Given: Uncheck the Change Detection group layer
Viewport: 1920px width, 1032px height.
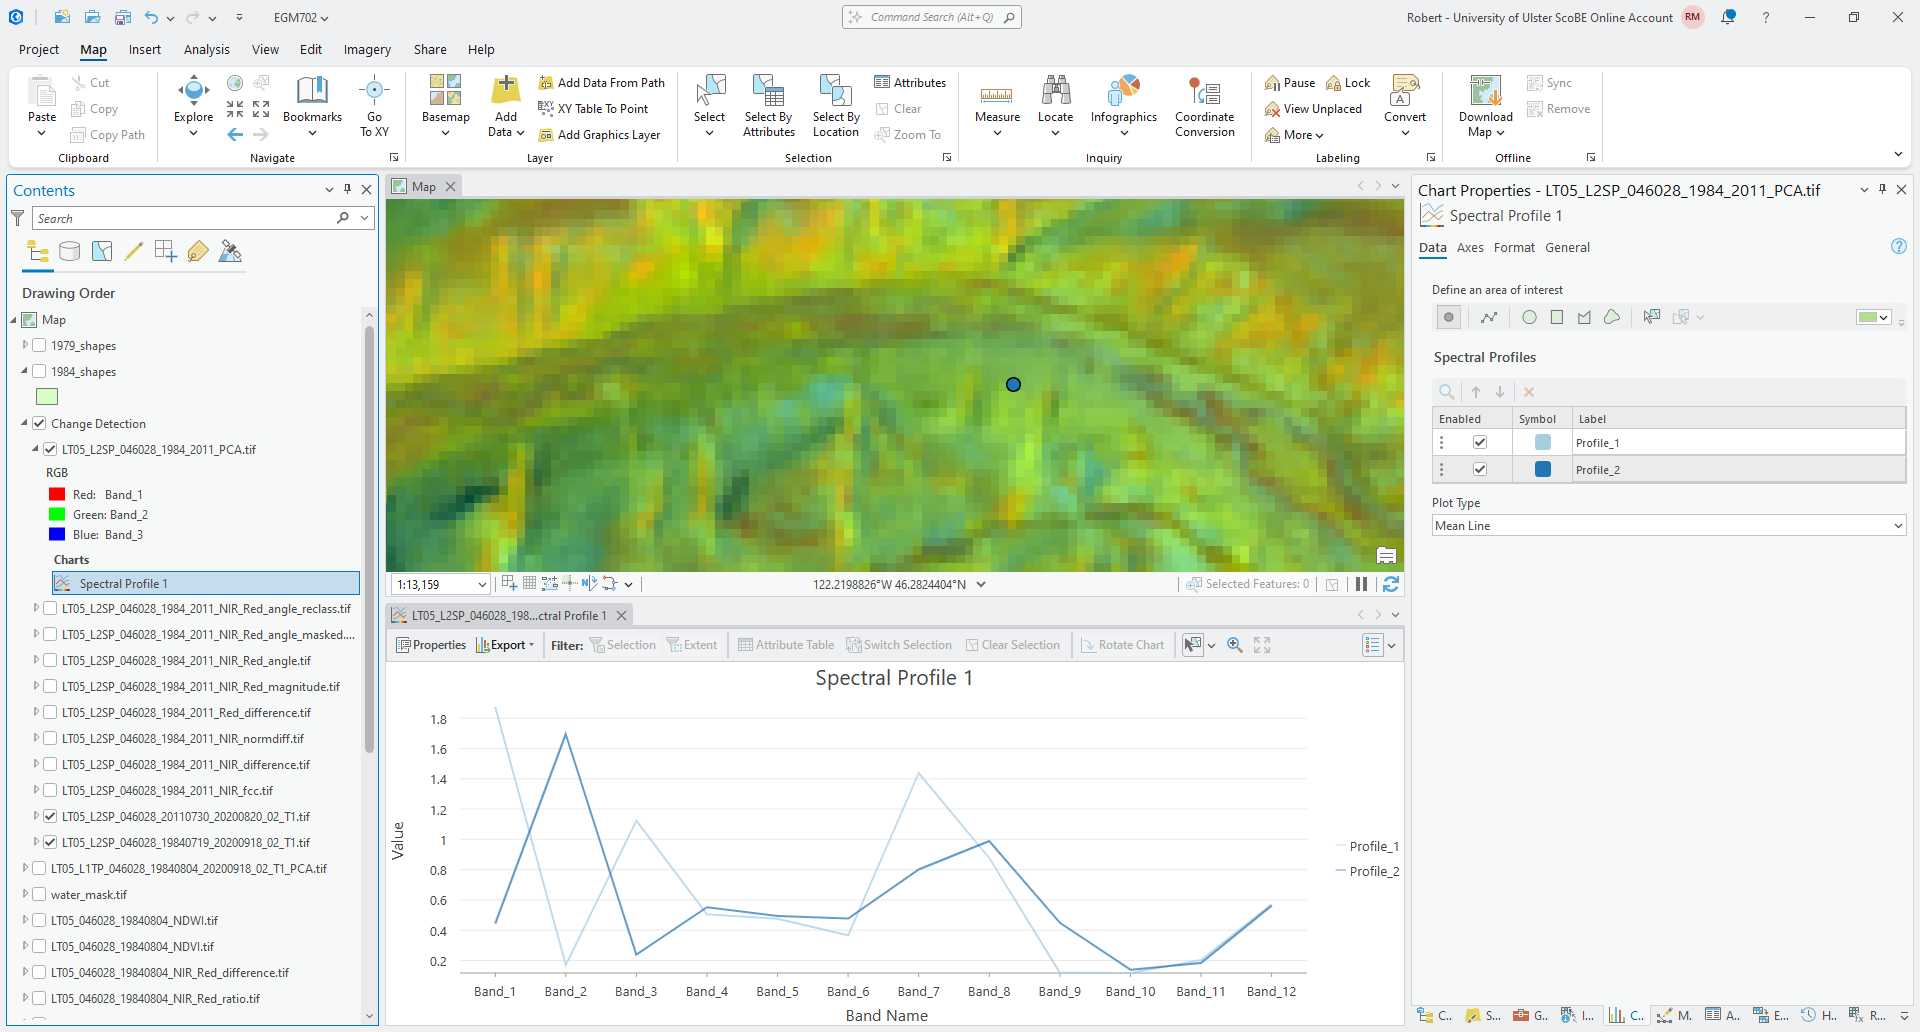Looking at the screenshot, I should (x=40, y=423).
